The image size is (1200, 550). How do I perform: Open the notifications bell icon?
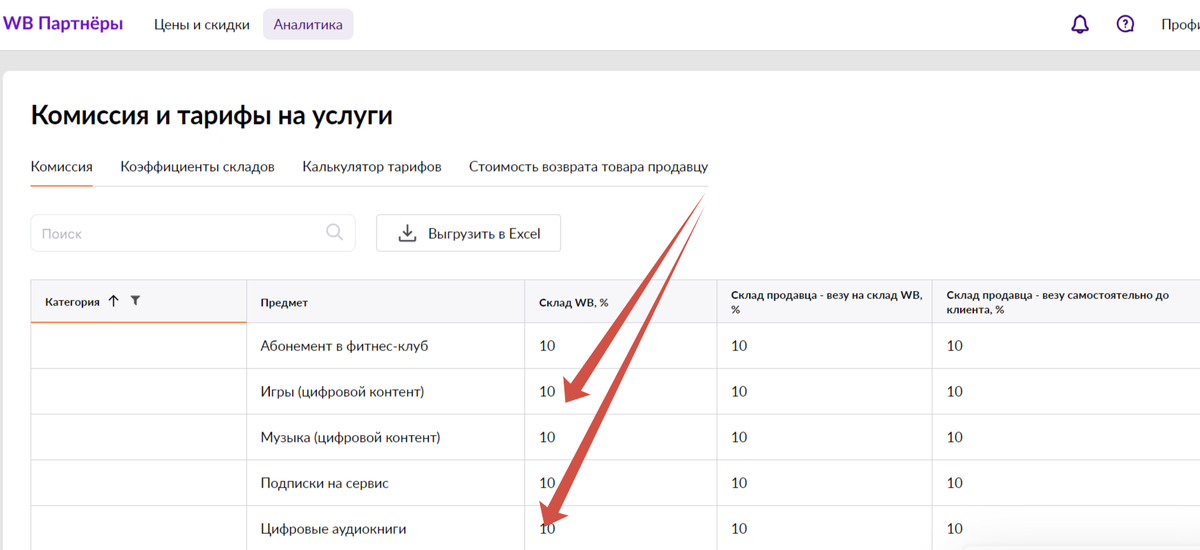(x=1080, y=25)
